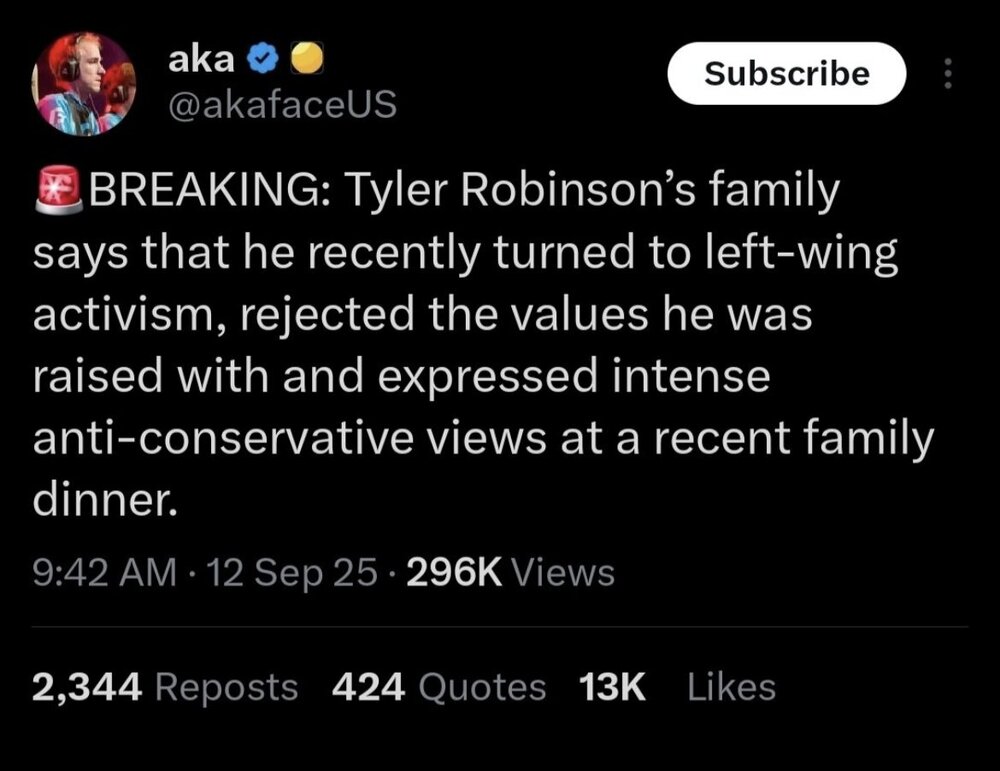
Task: Open the @akafaceUS handle link
Action: 283,102
